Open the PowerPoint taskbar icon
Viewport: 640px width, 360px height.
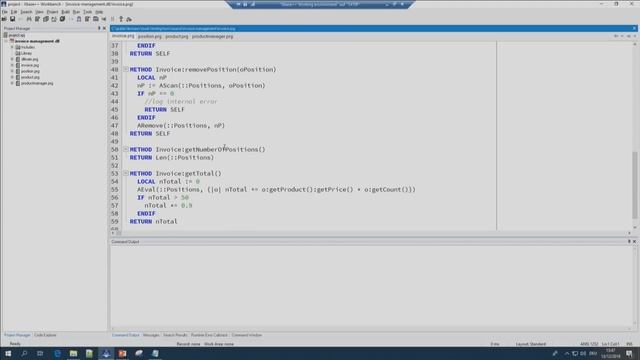pyautogui.click(x=122, y=353)
